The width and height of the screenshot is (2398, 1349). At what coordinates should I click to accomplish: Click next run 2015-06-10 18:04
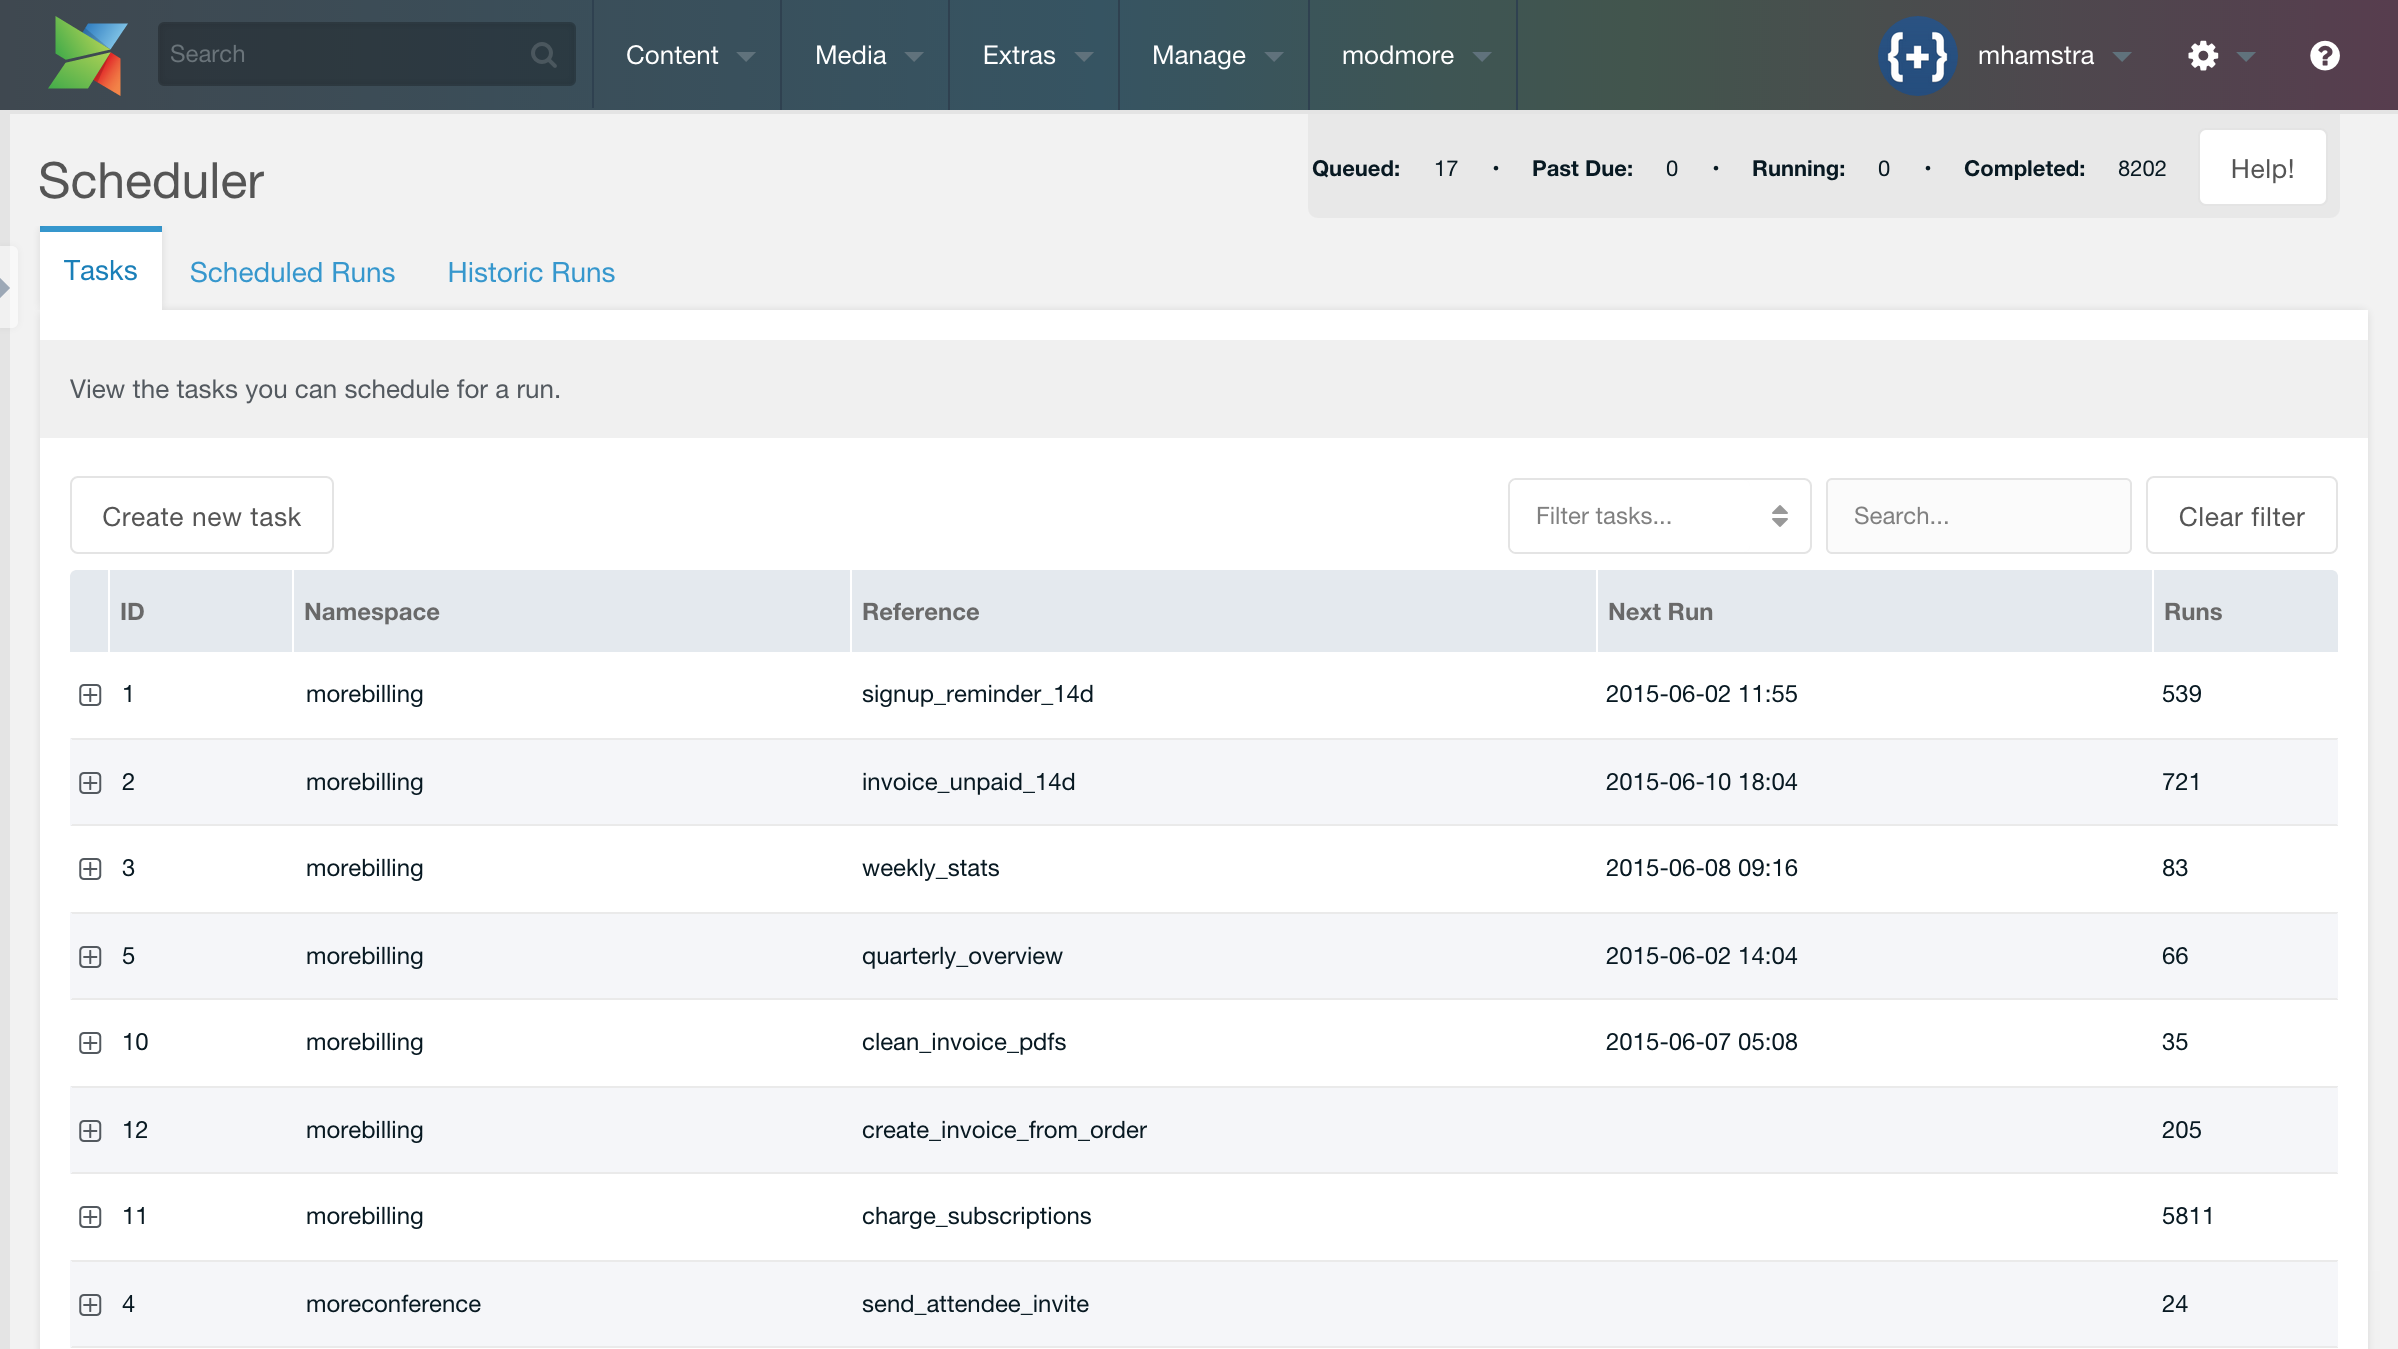point(1701,782)
